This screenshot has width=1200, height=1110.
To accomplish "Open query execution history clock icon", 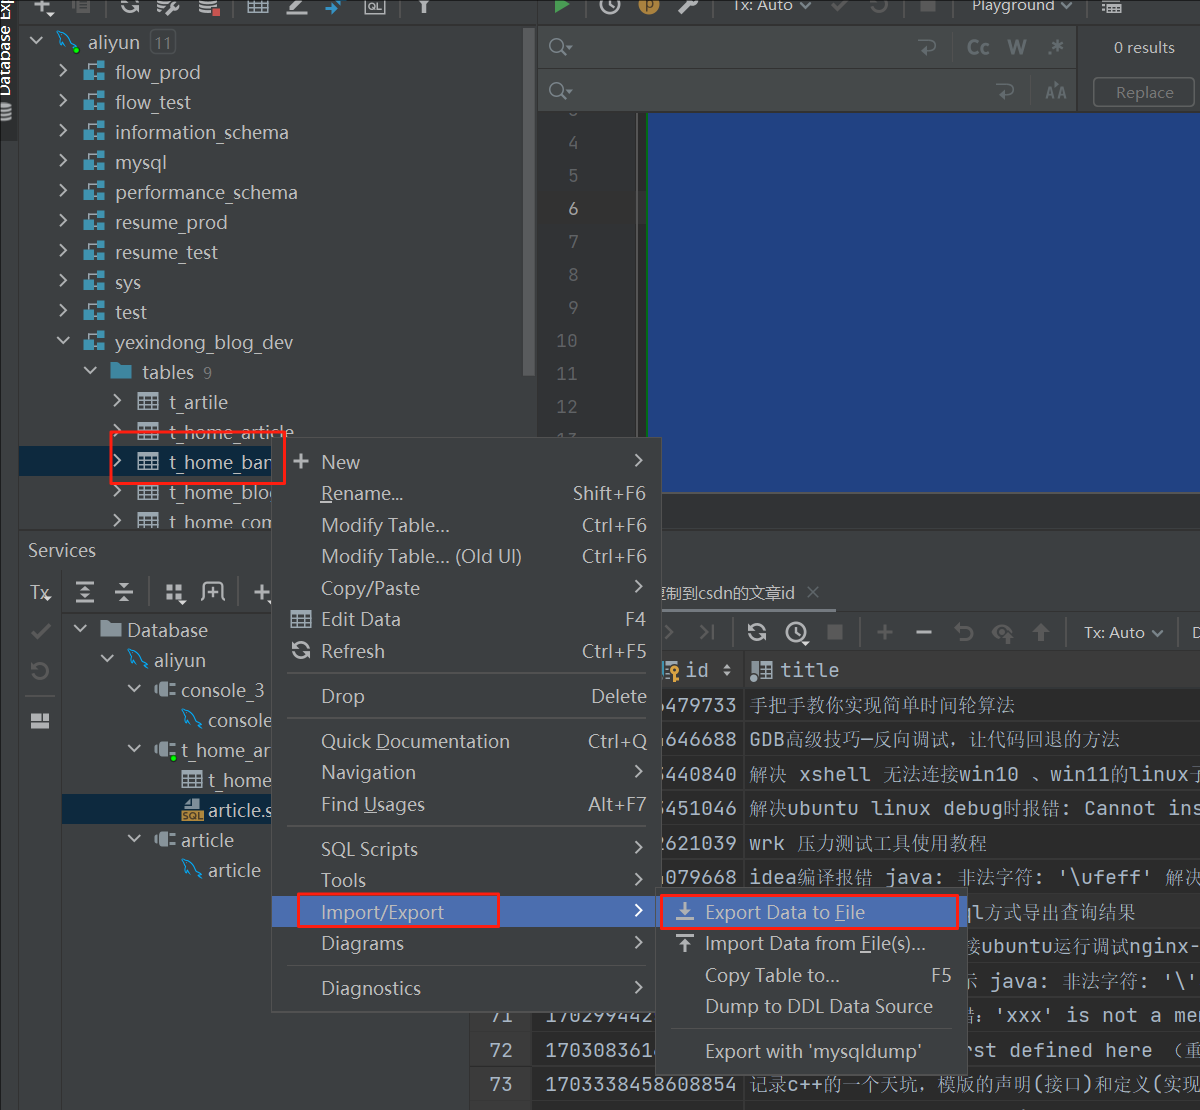I will [609, 8].
